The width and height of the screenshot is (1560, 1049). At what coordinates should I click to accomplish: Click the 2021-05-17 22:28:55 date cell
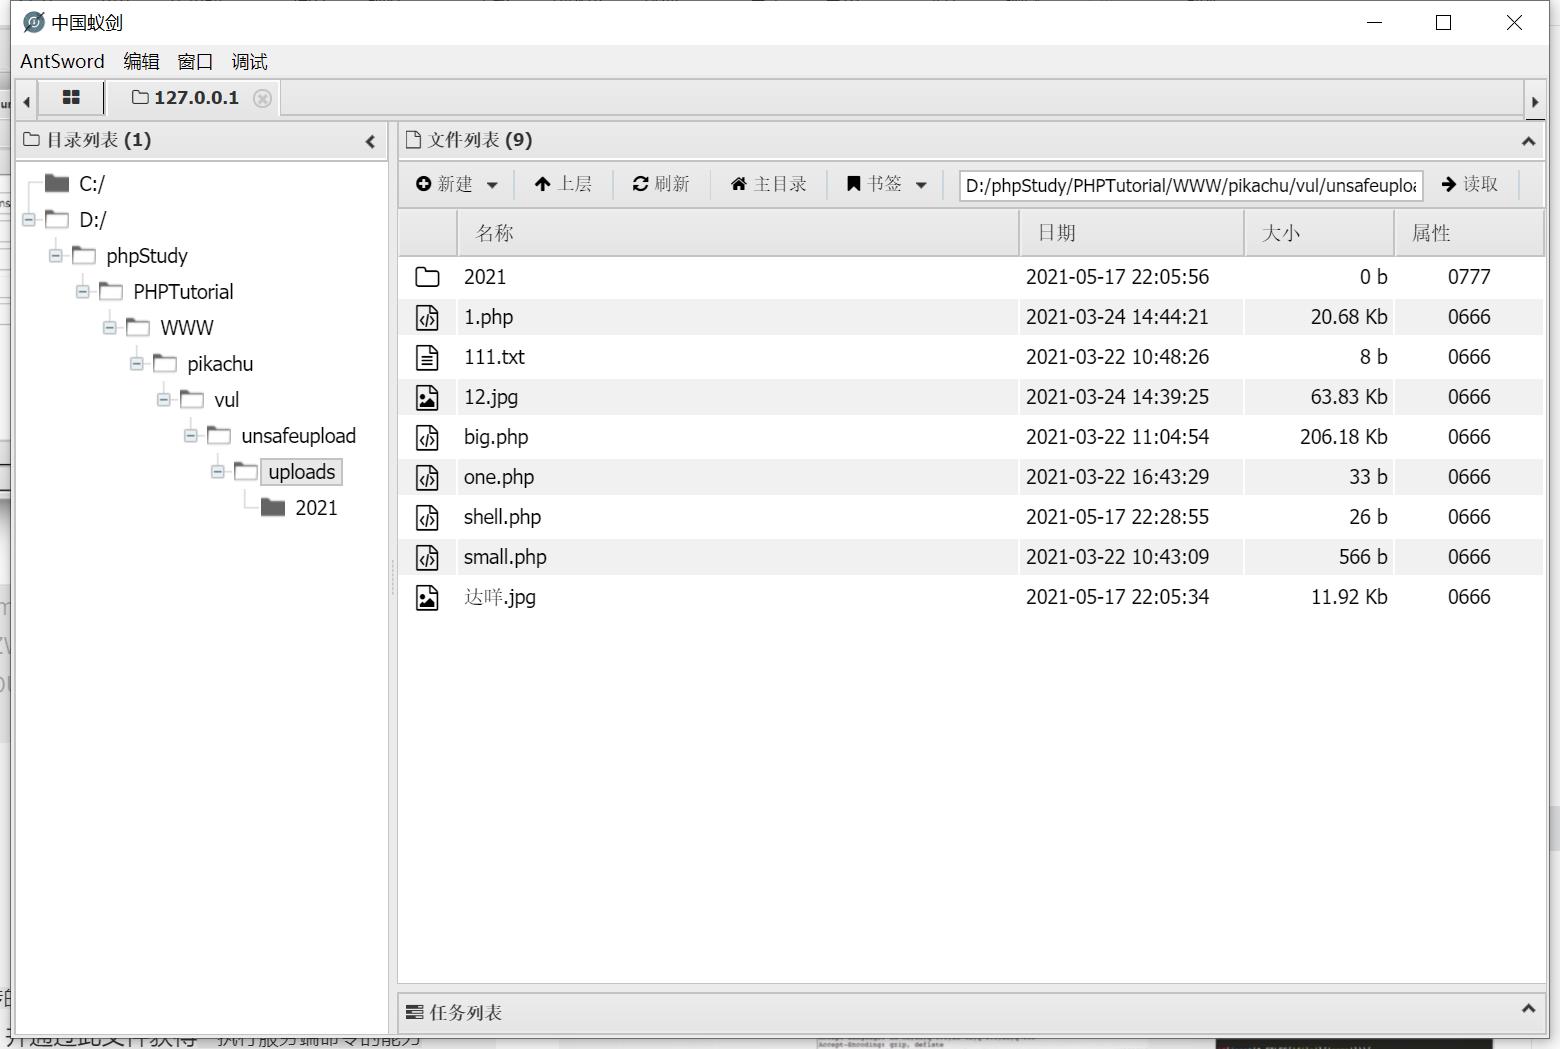click(1117, 517)
